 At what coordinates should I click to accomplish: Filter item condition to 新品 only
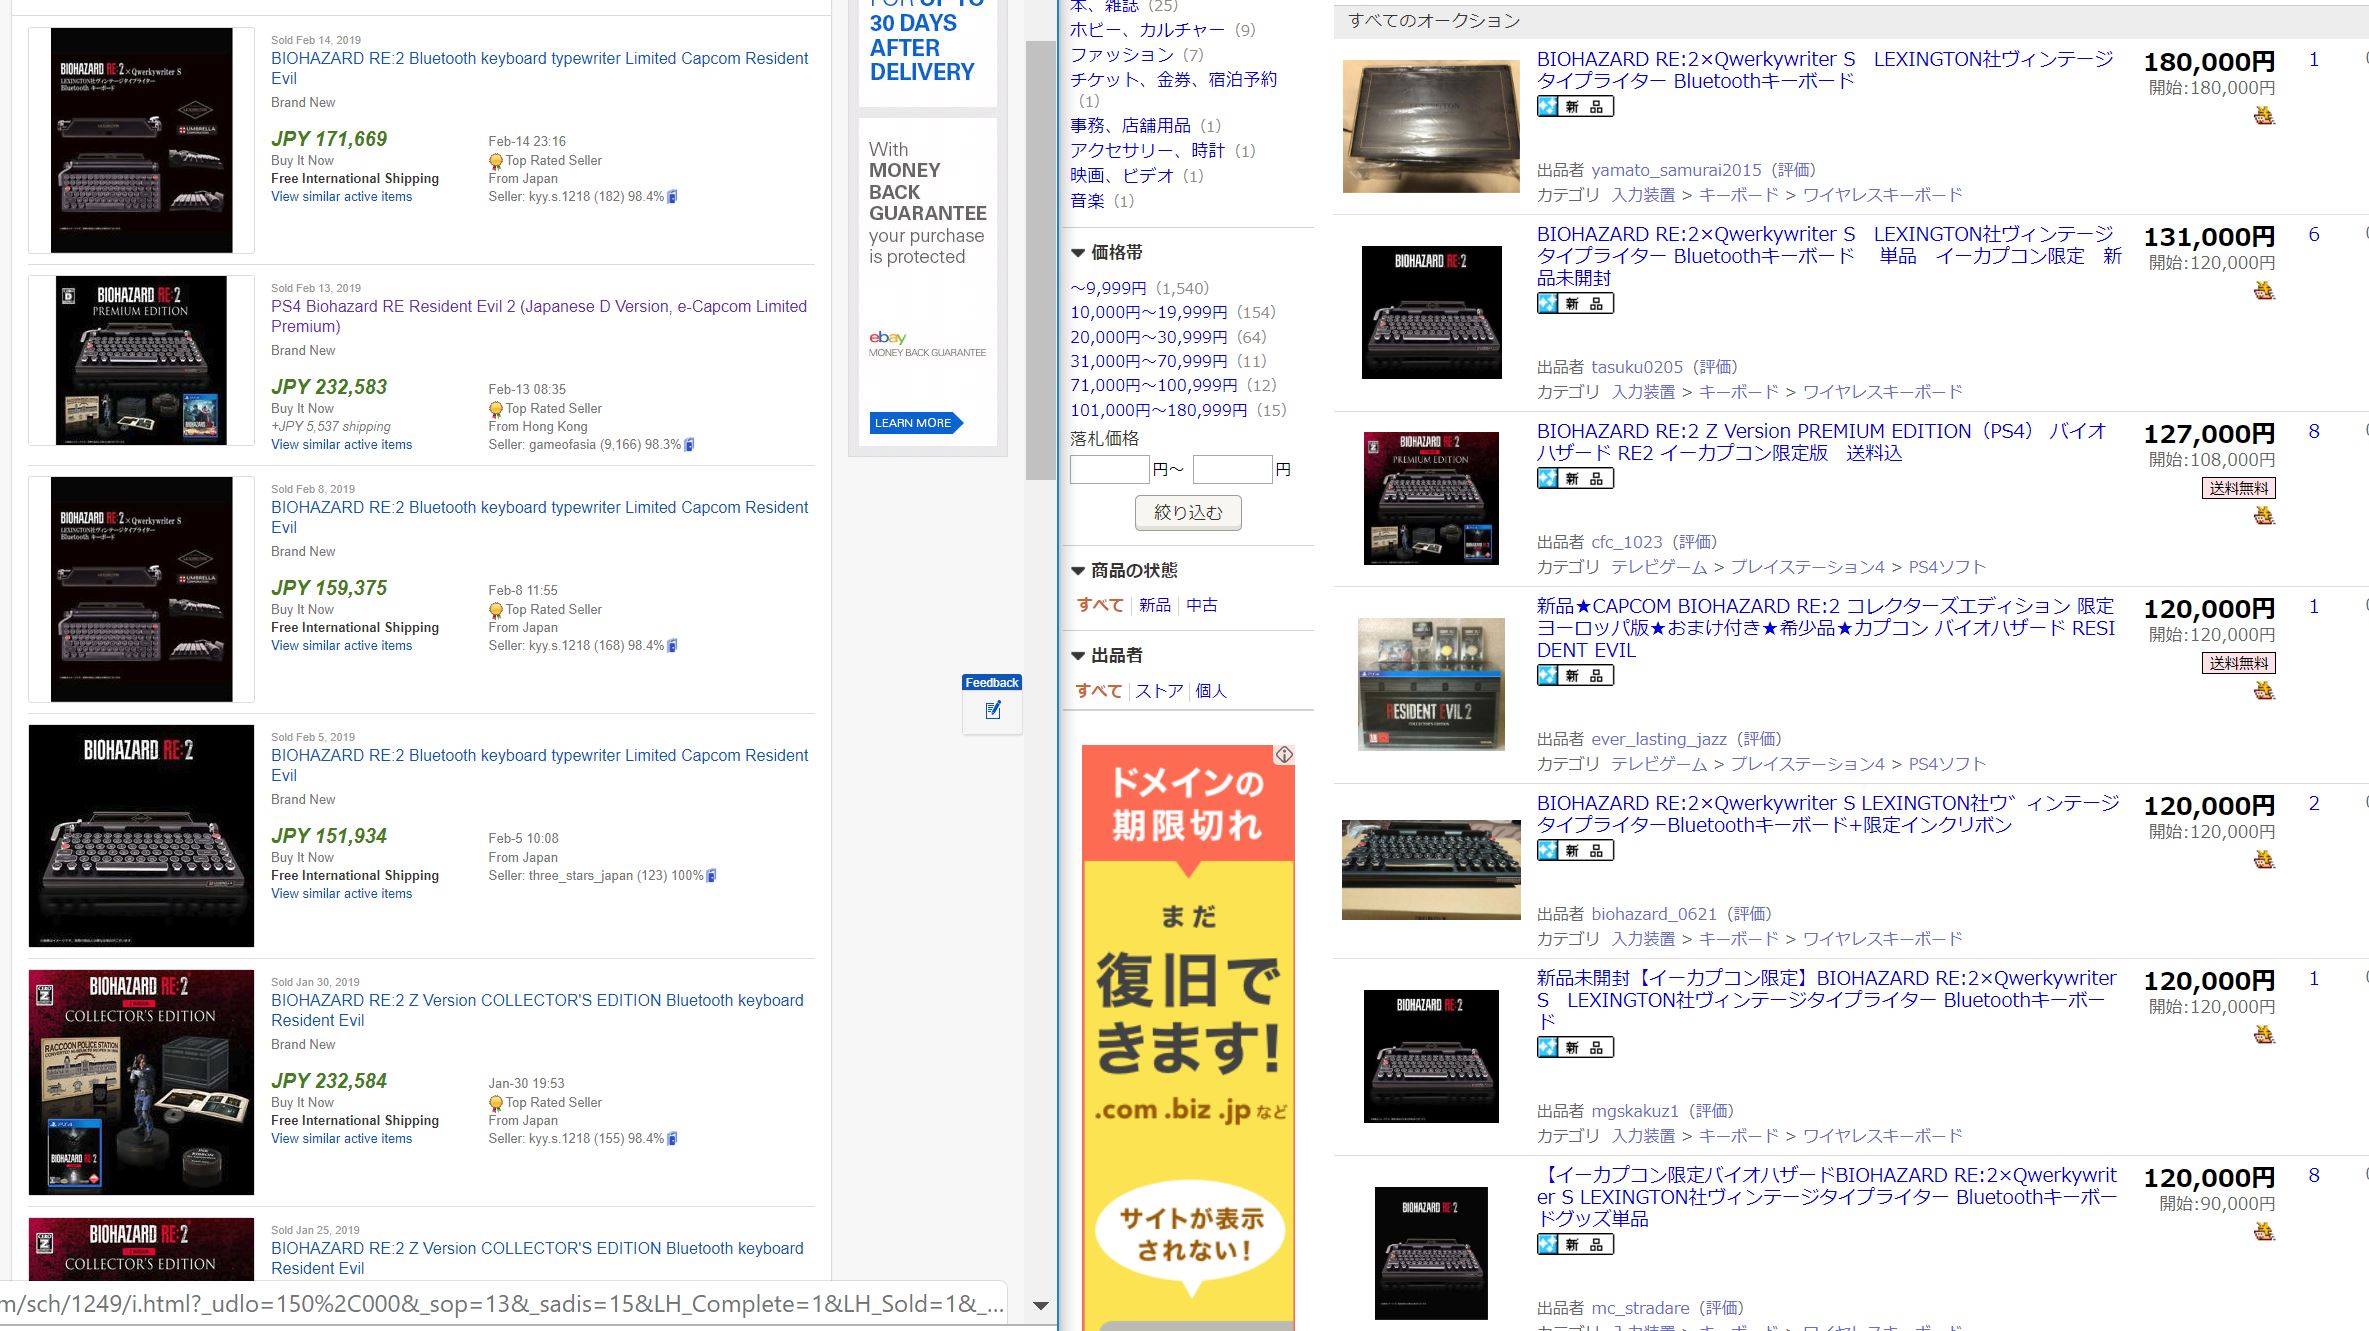coord(1154,605)
